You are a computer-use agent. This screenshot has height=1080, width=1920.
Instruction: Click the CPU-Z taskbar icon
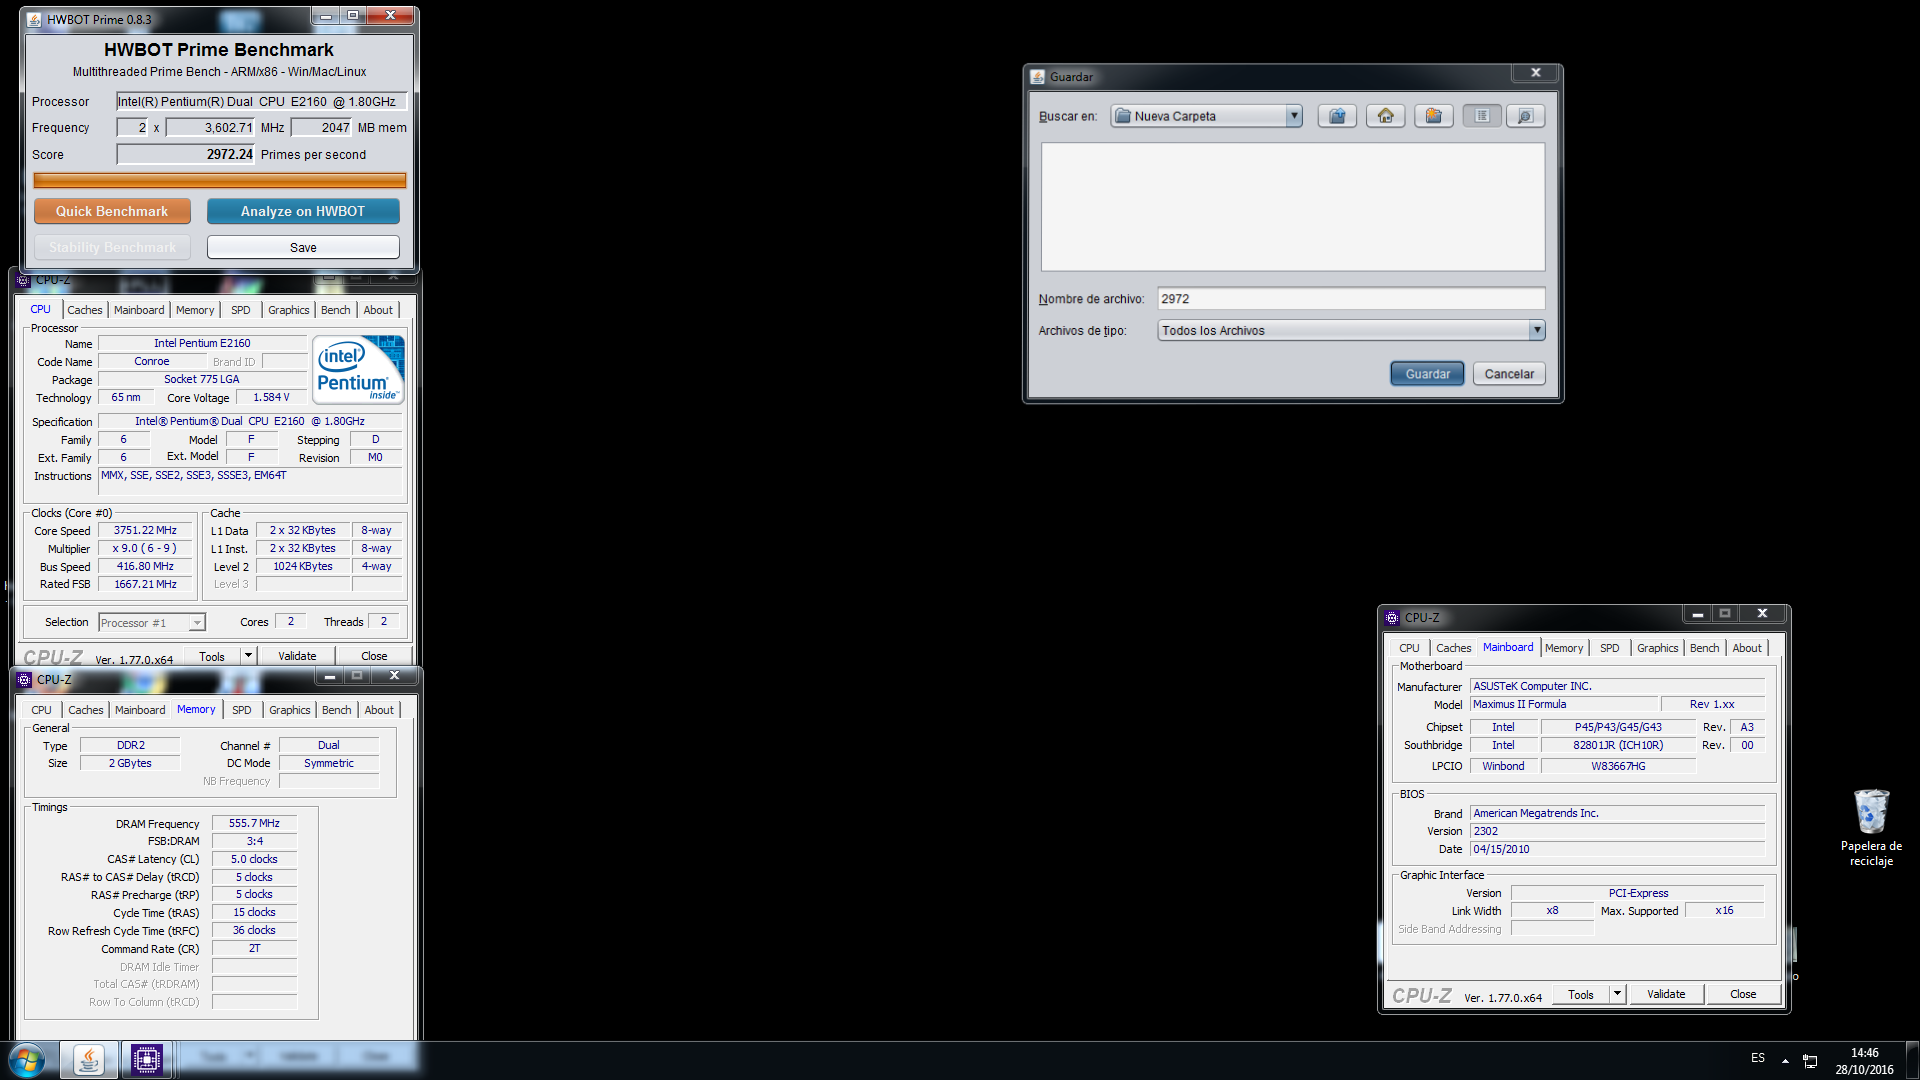click(x=147, y=1060)
